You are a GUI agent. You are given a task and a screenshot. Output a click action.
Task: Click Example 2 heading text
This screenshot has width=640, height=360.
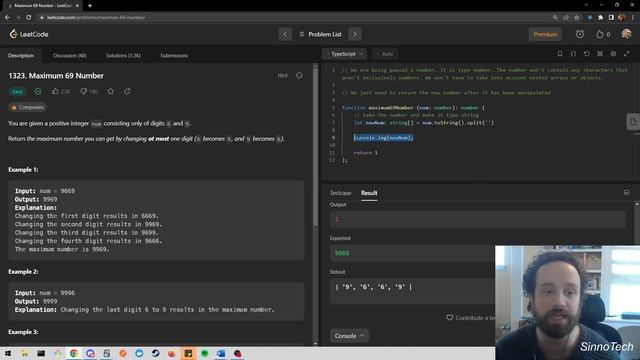(x=23, y=271)
